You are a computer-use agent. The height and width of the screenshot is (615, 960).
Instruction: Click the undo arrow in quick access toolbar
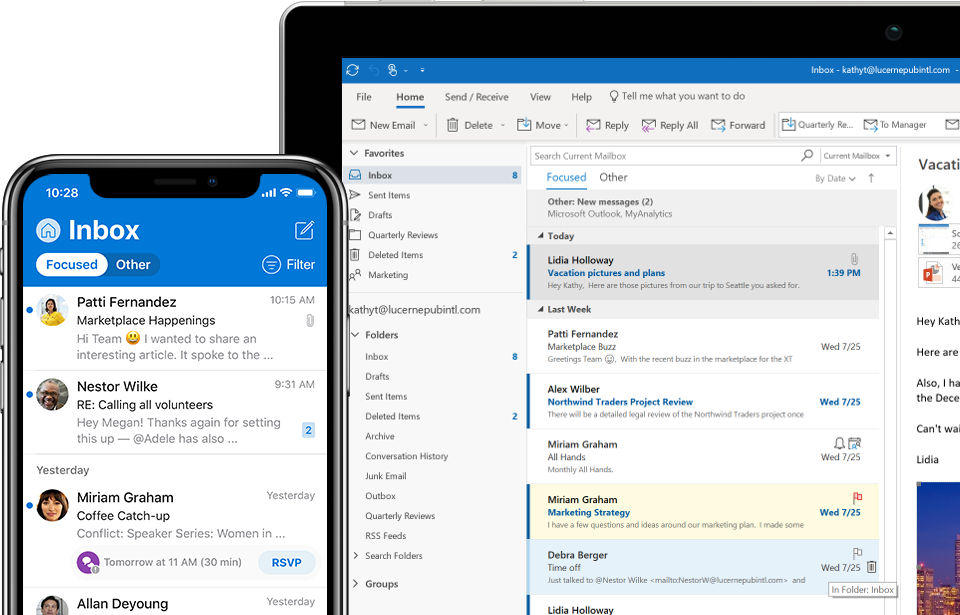click(374, 70)
